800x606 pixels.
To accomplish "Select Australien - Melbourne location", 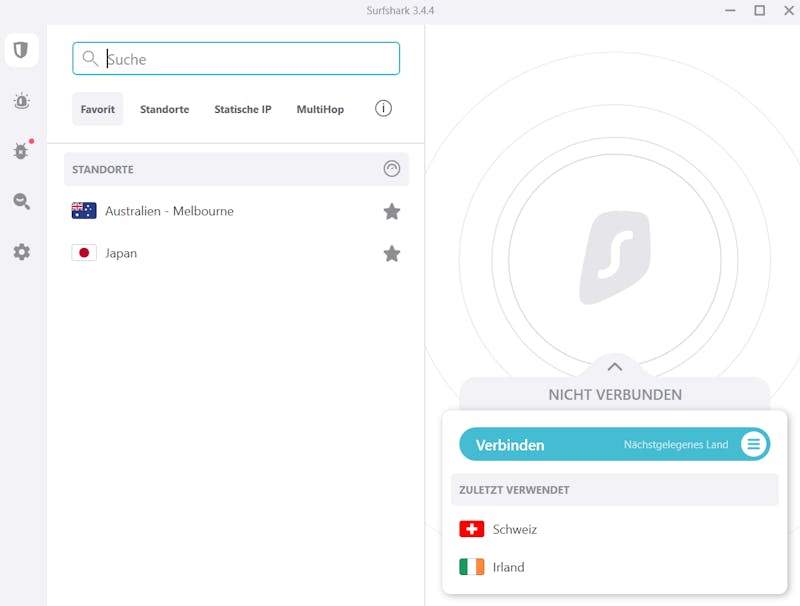I will pyautogui.click(x=236, y=211).
